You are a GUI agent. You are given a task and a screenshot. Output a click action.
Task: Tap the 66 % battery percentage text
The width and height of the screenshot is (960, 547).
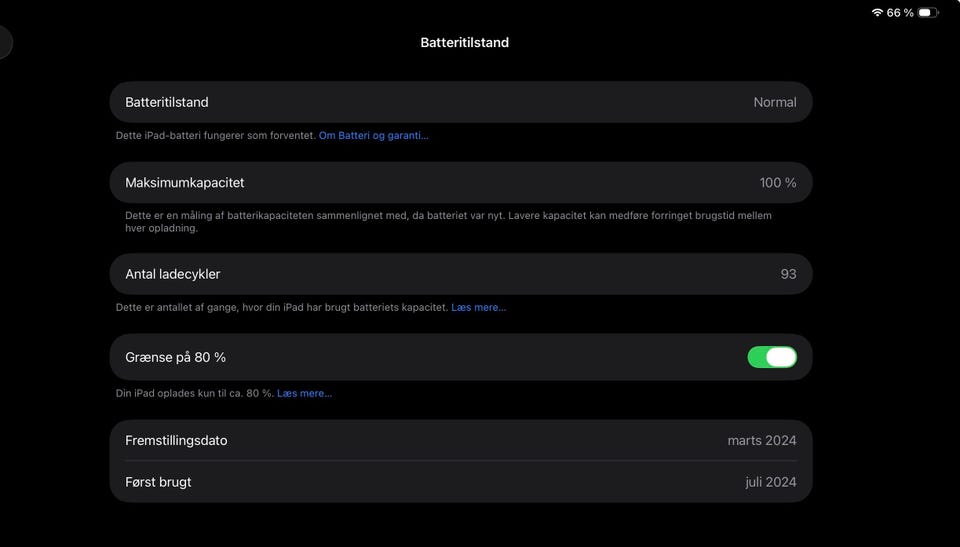[900, 13]
